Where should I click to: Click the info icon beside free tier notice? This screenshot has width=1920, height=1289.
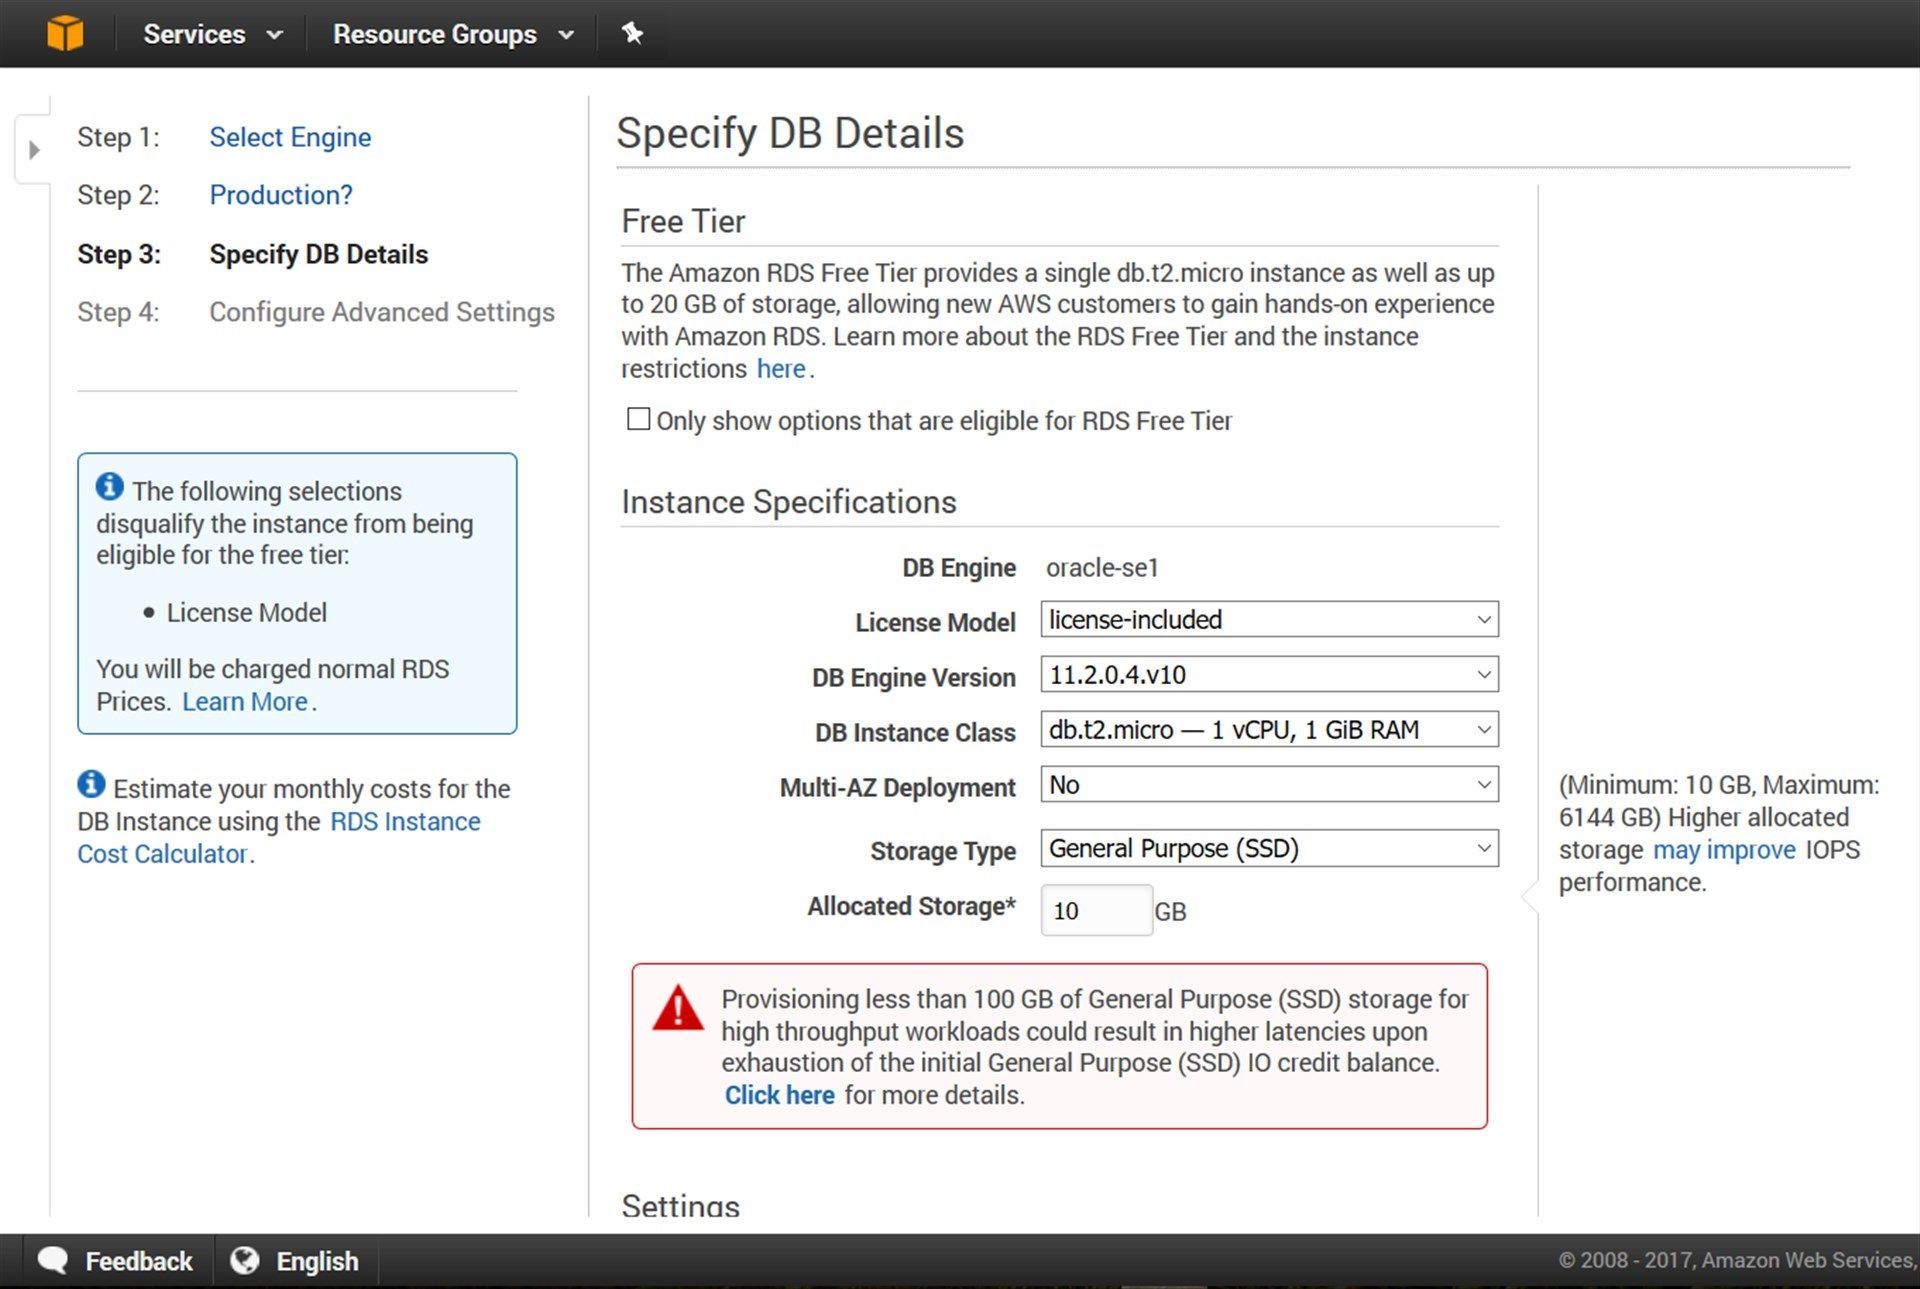tap(109, 487)
